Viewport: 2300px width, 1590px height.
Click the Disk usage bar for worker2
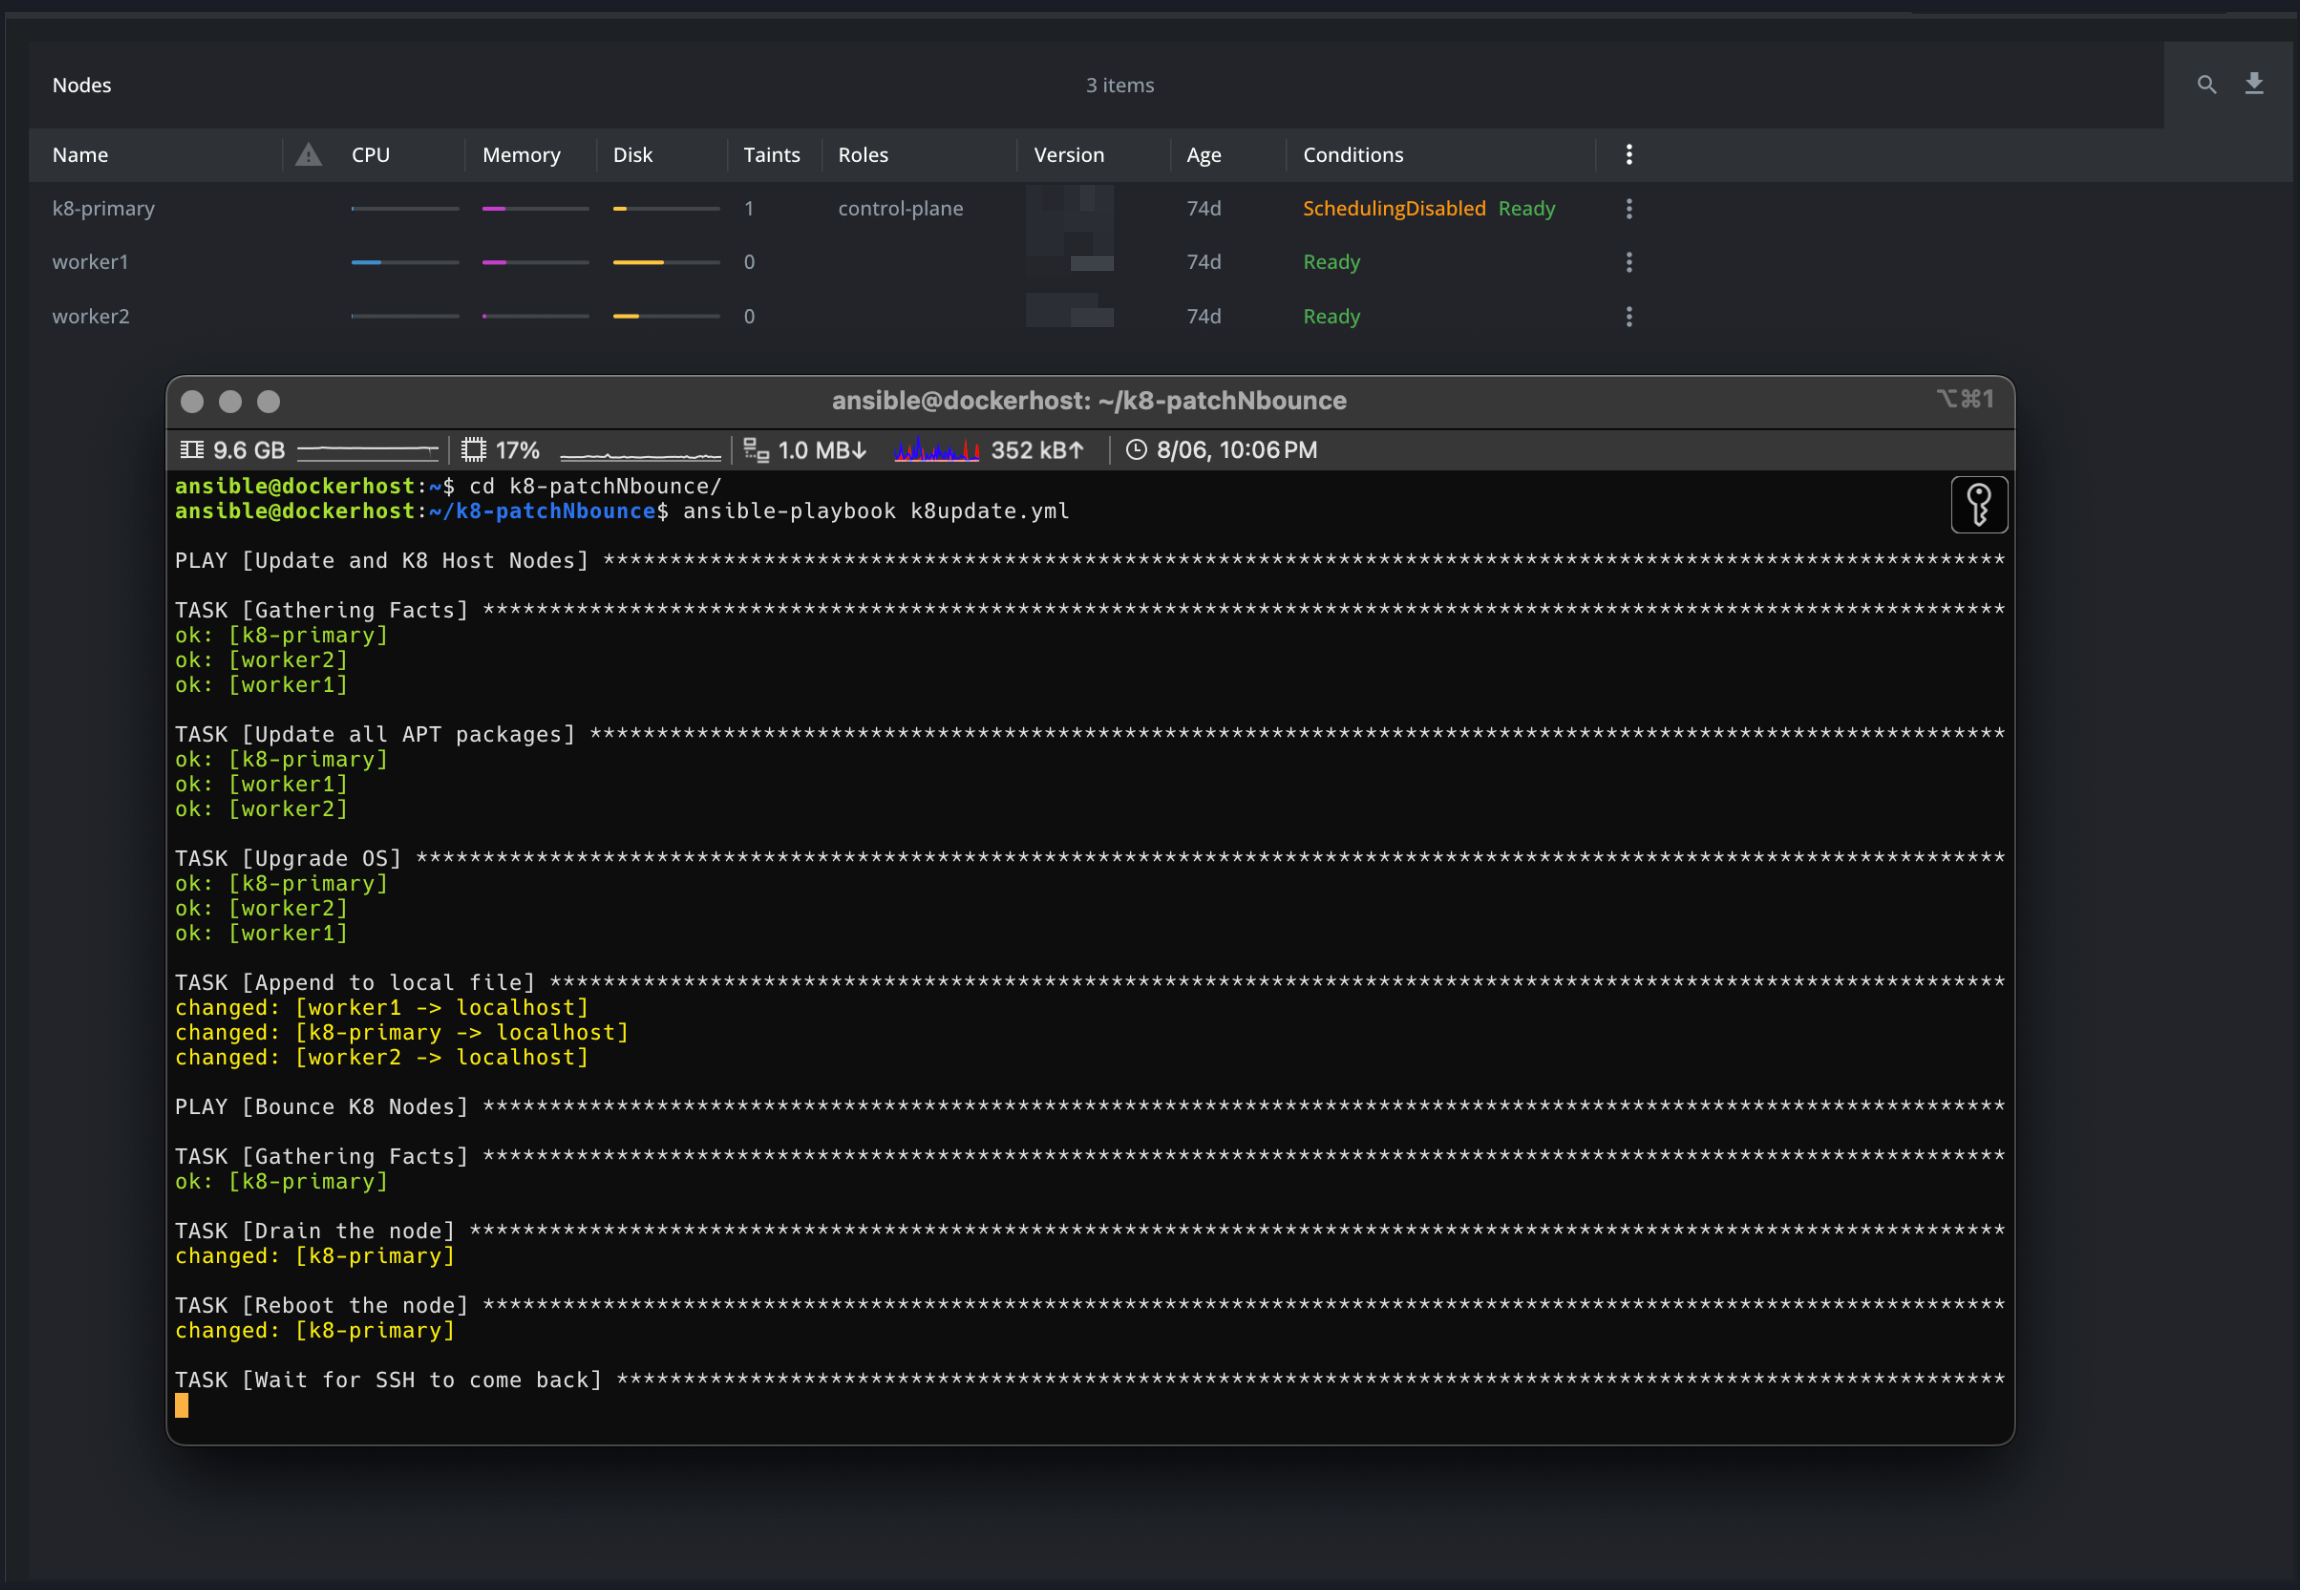coord(666,316)
